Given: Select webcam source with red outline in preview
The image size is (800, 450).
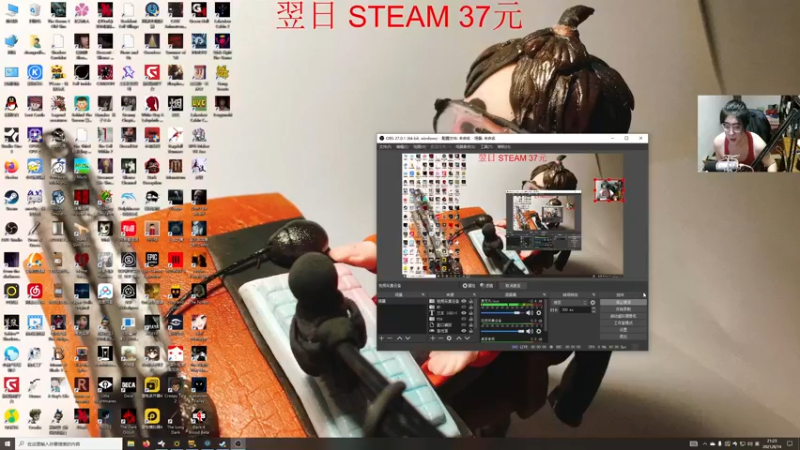Looking at the screenshot, I should (609, 190).
